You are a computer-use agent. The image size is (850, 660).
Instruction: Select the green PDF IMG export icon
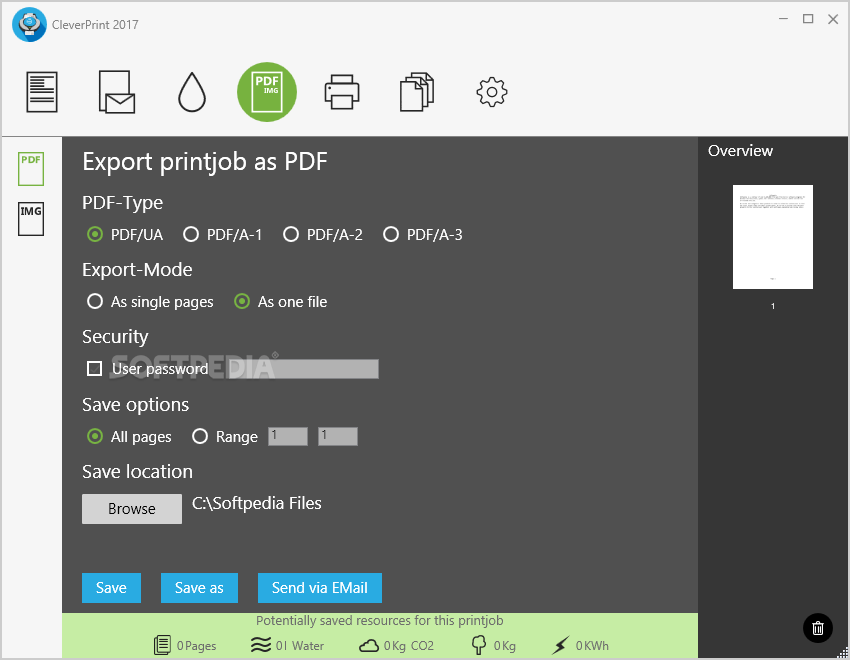point(267,92)
